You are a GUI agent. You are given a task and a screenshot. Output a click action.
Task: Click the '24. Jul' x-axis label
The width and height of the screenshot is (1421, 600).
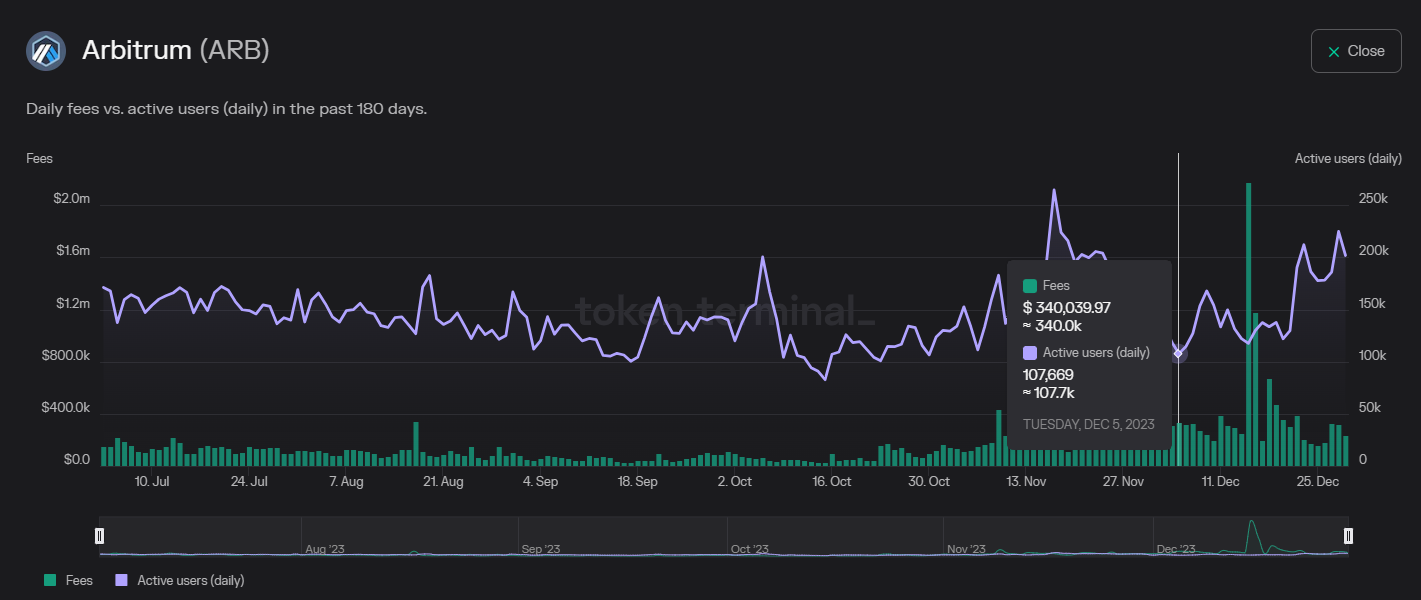[249, 482]
